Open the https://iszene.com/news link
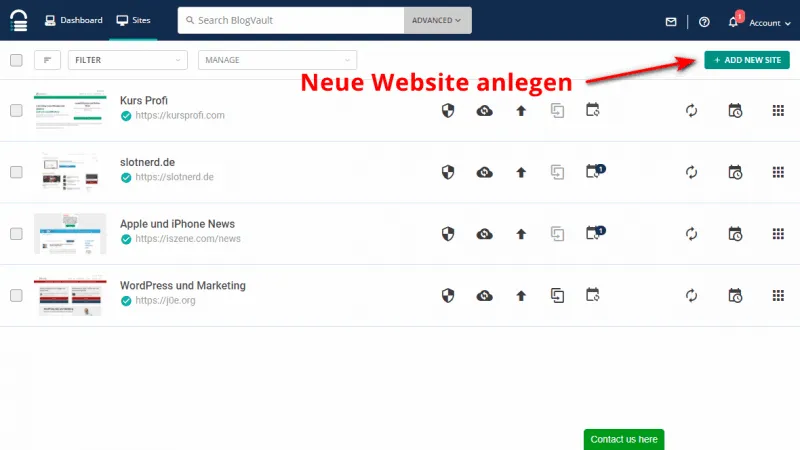800x450 pixels. (188, 239)
